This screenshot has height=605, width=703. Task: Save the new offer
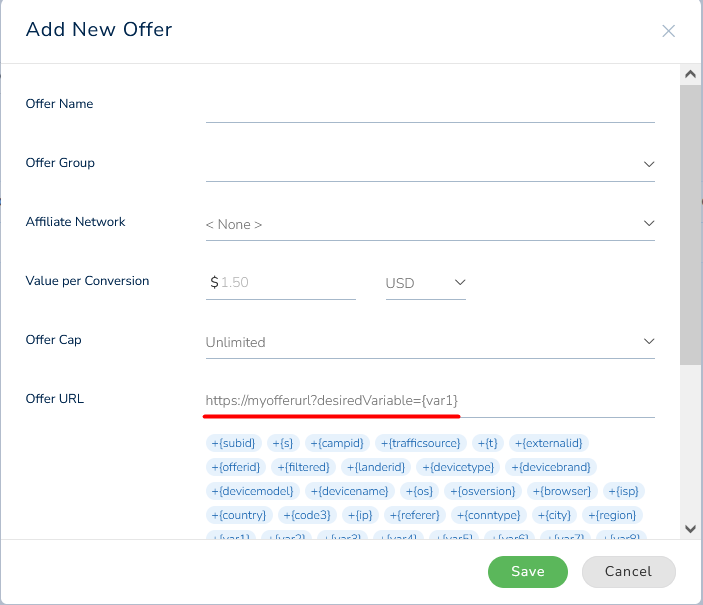[x=528, y=571]
